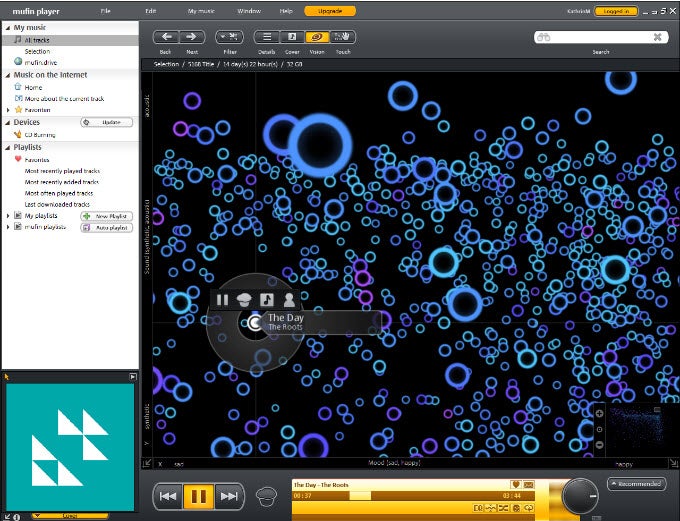Click the popup music note icon
The height and width of the screenshot is (521, 680).
click(267, 299)
